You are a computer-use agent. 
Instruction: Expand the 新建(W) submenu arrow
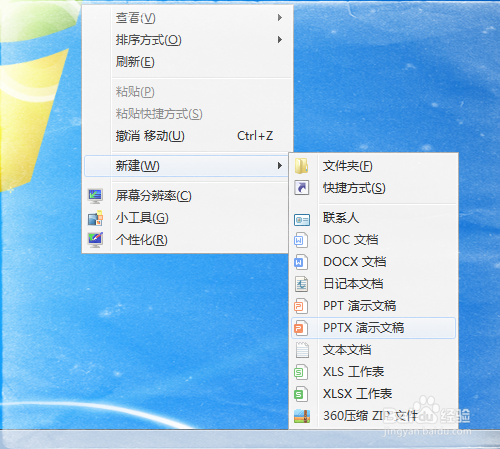pyautogui.click(x=280, y=166)
